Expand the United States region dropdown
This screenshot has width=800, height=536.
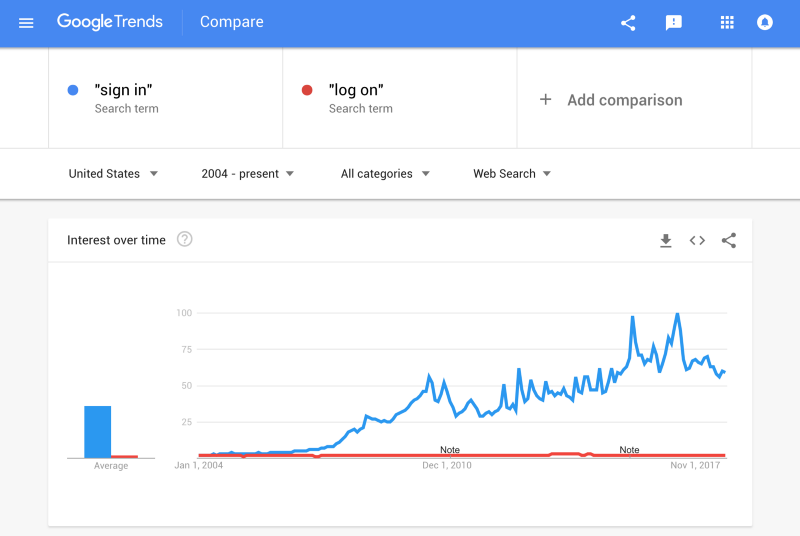(x=113, y=174)
